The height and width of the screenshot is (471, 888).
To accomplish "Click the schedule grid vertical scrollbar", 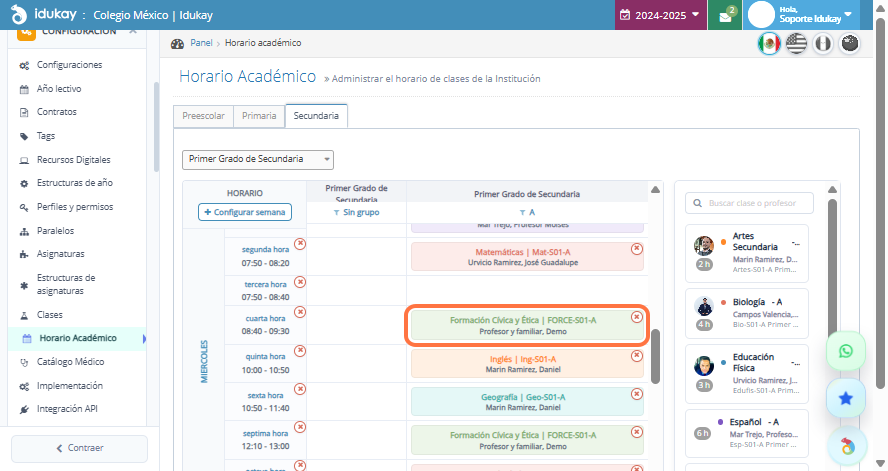I will coord(655,357).
